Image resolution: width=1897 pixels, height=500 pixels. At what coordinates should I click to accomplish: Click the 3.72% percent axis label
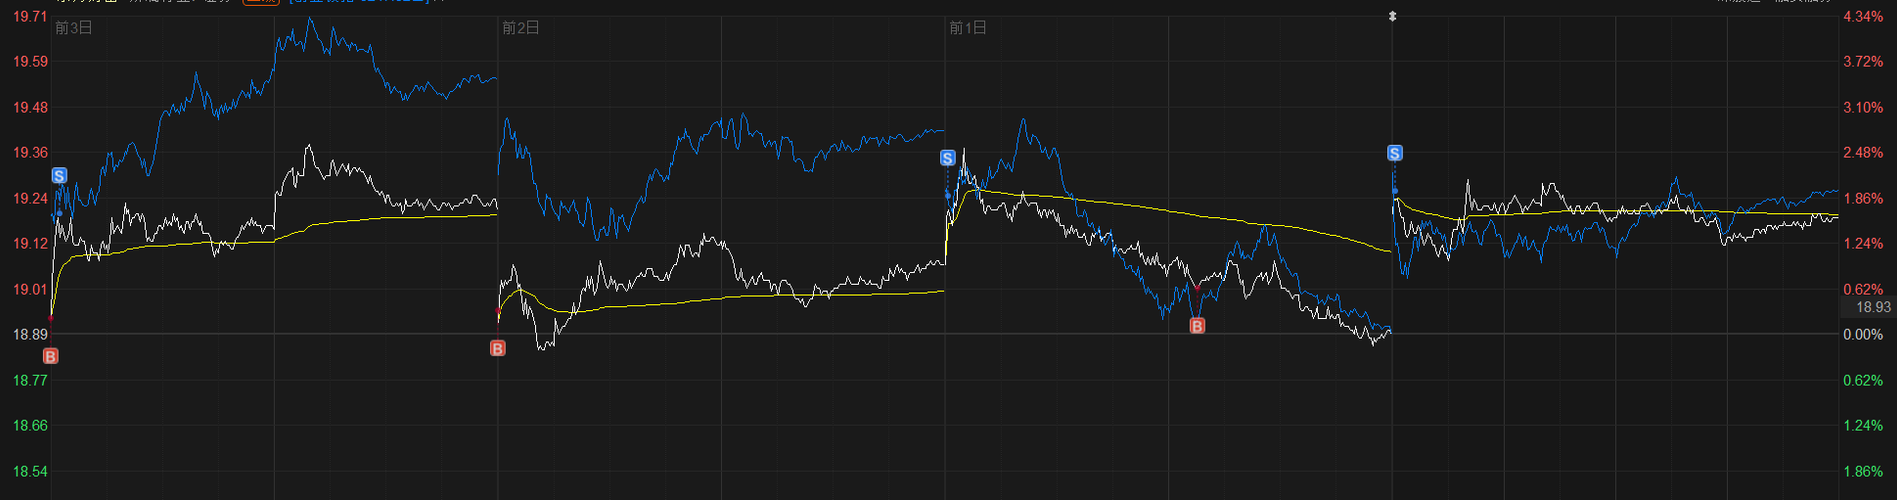click(x=1863, y=62)
